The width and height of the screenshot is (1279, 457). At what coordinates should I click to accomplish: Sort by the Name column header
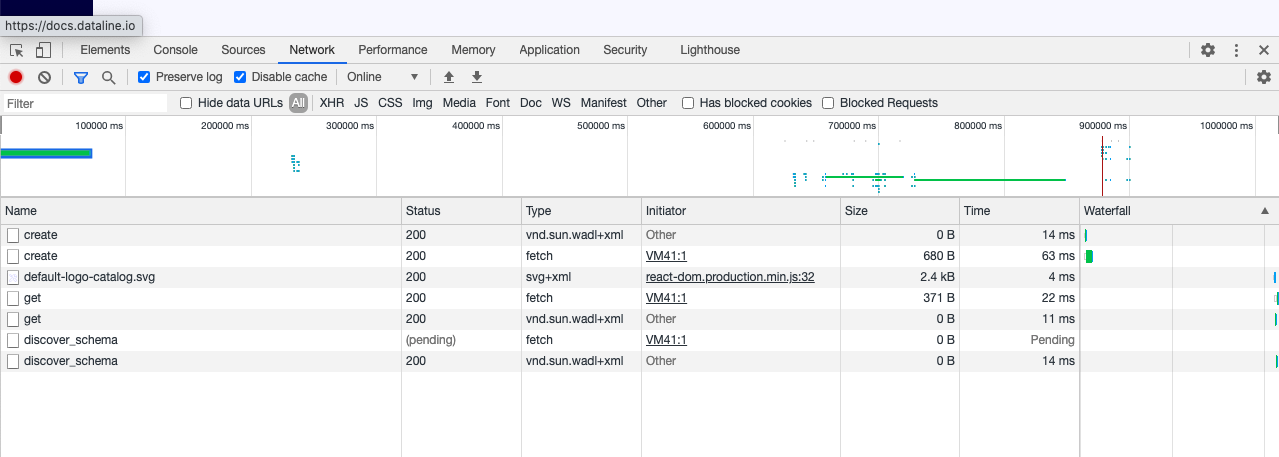pyautogui.click(x=200, y=211)
